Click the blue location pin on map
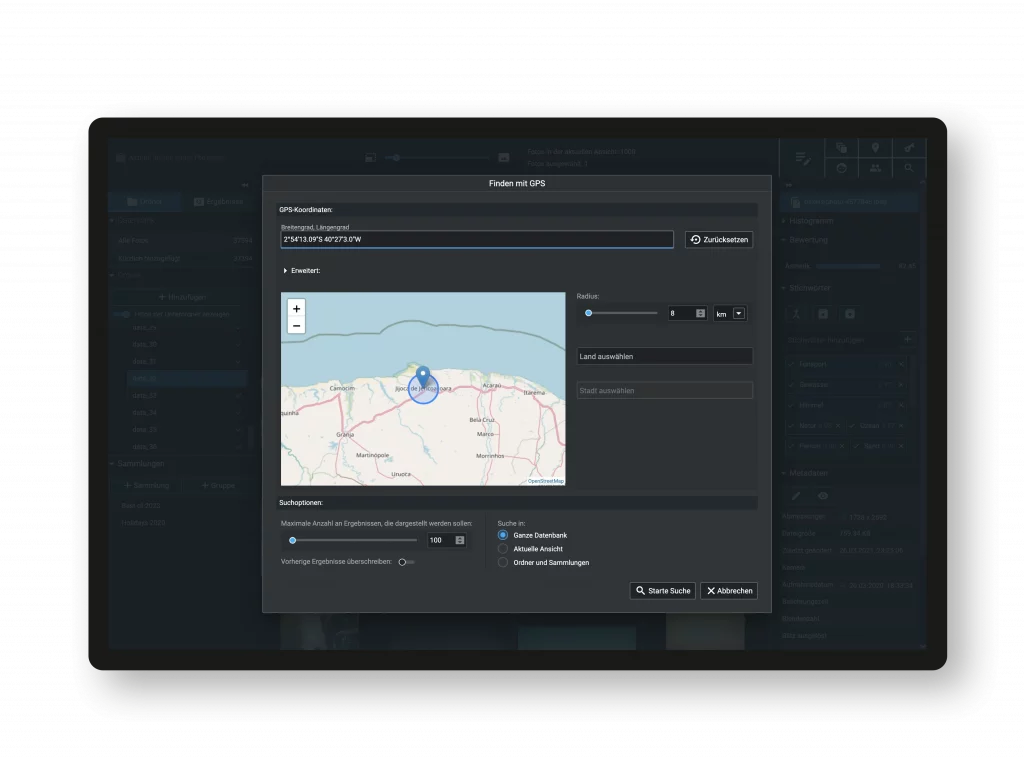The height and width of the screenshot is (760, 1024). (423, 376)
